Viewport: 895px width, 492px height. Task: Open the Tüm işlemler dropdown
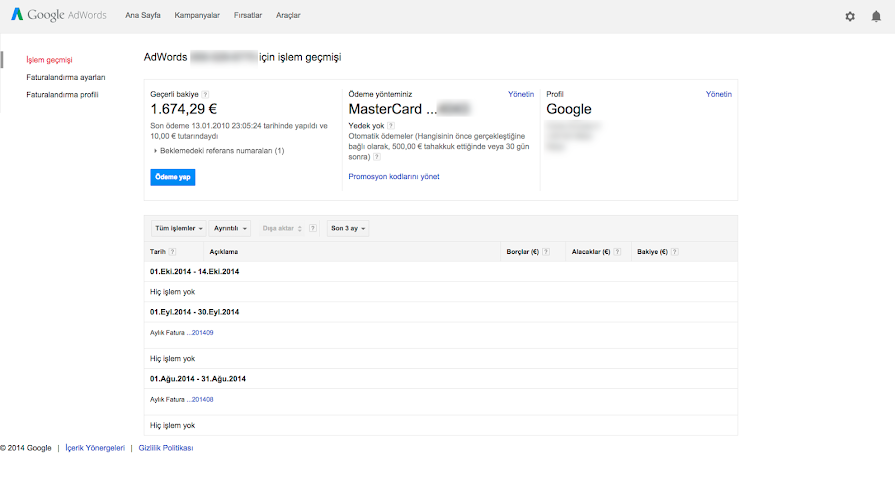tap(179, 228)
